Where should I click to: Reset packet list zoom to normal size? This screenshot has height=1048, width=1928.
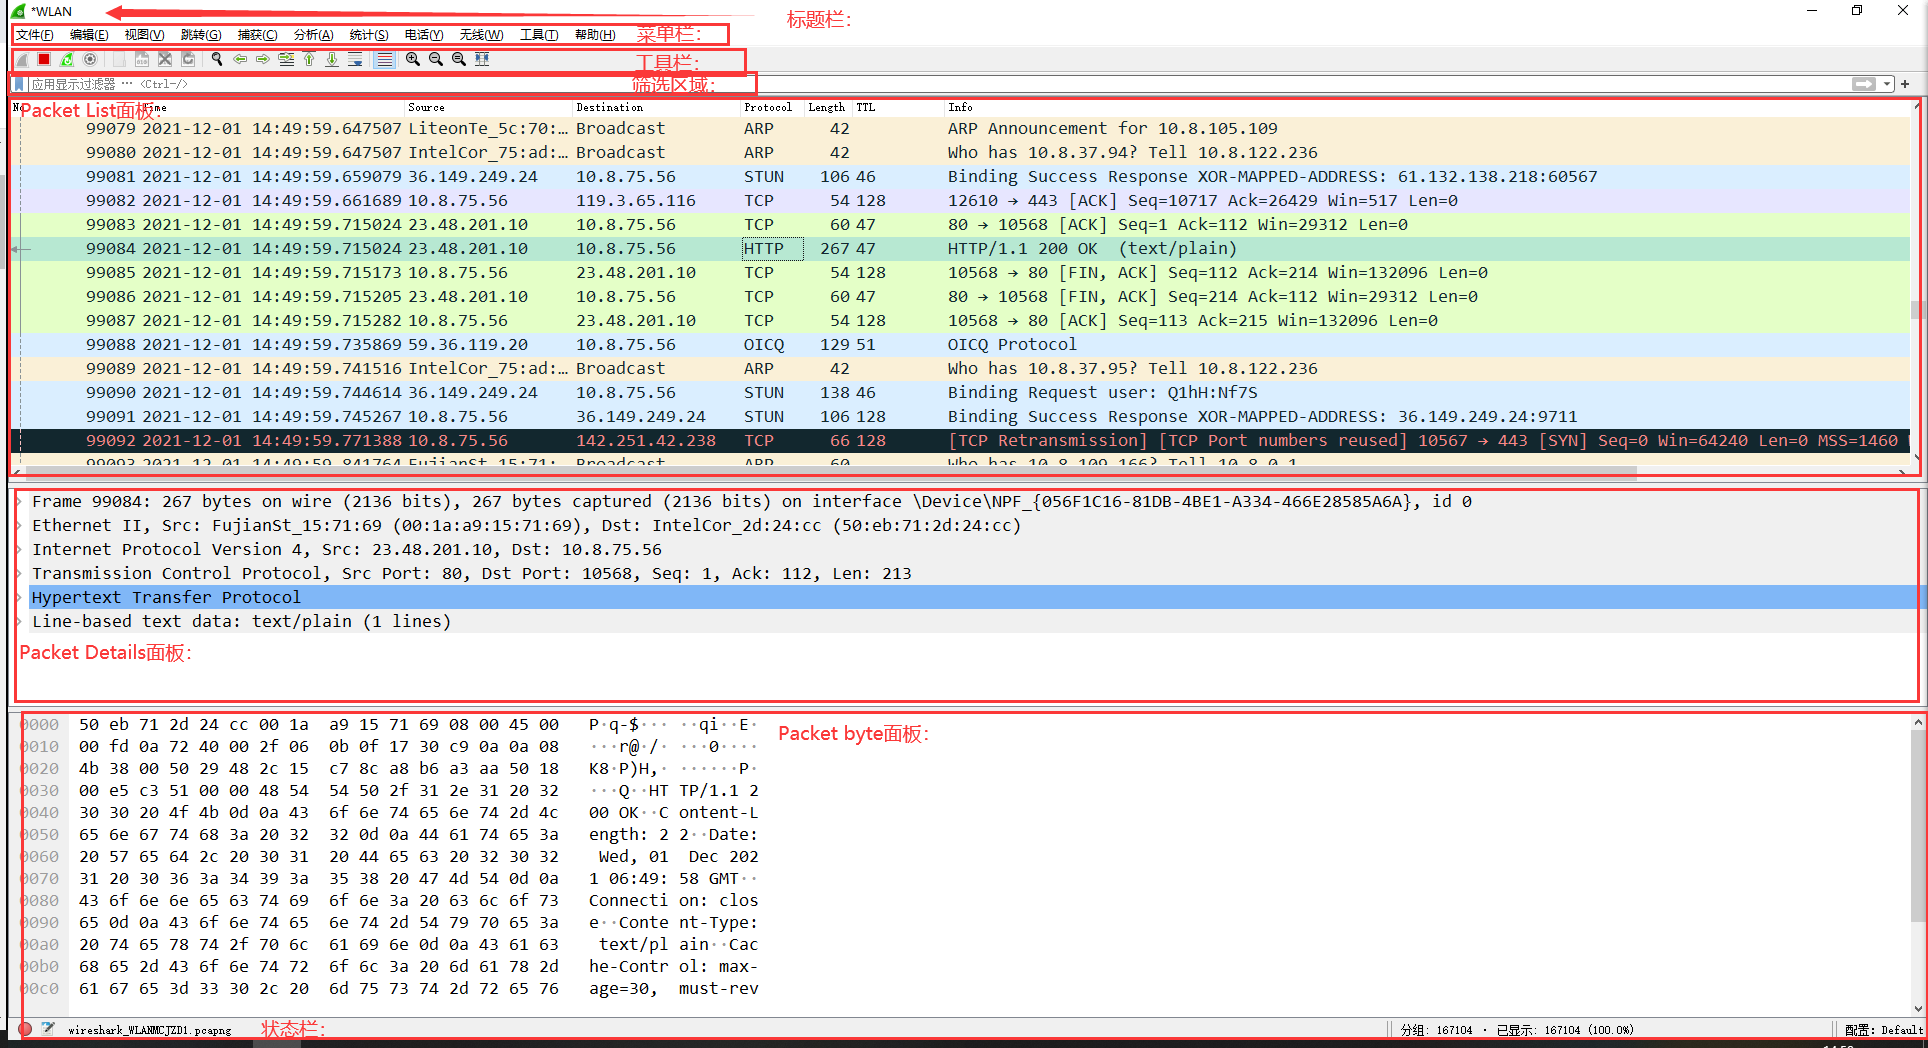[459, 59]
